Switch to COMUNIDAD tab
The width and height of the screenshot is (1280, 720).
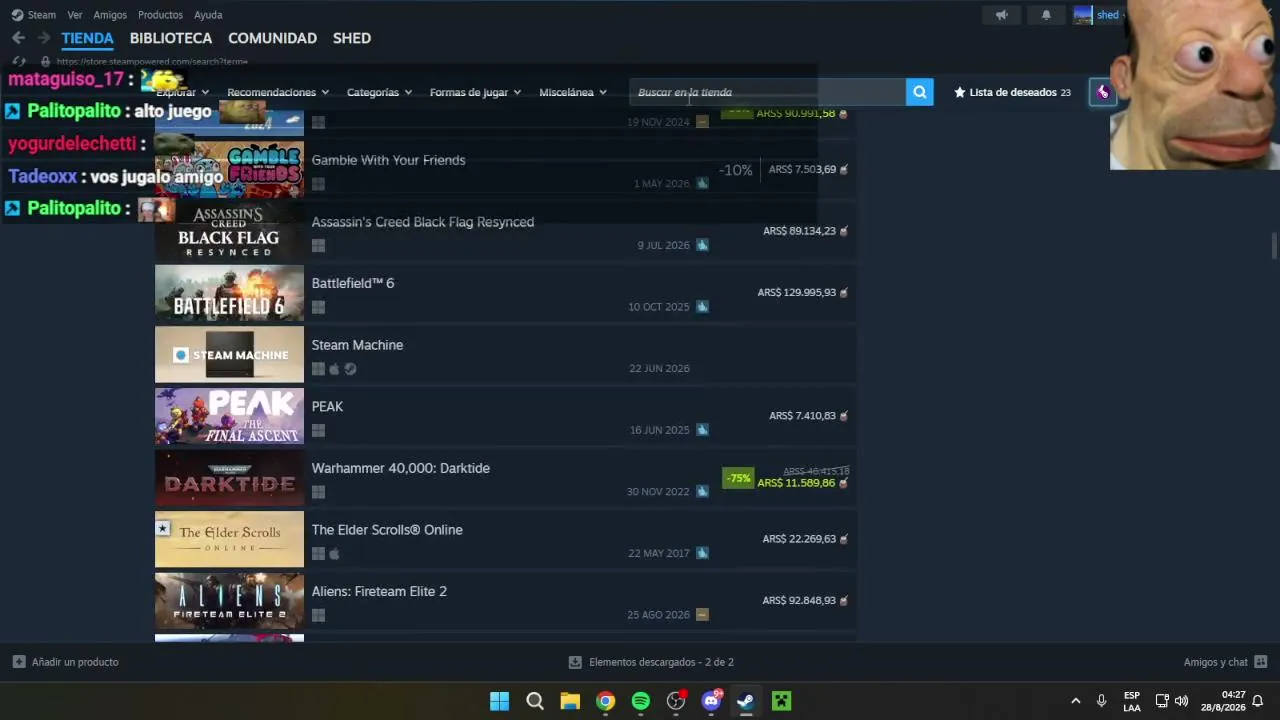click(x=272, y=38)
